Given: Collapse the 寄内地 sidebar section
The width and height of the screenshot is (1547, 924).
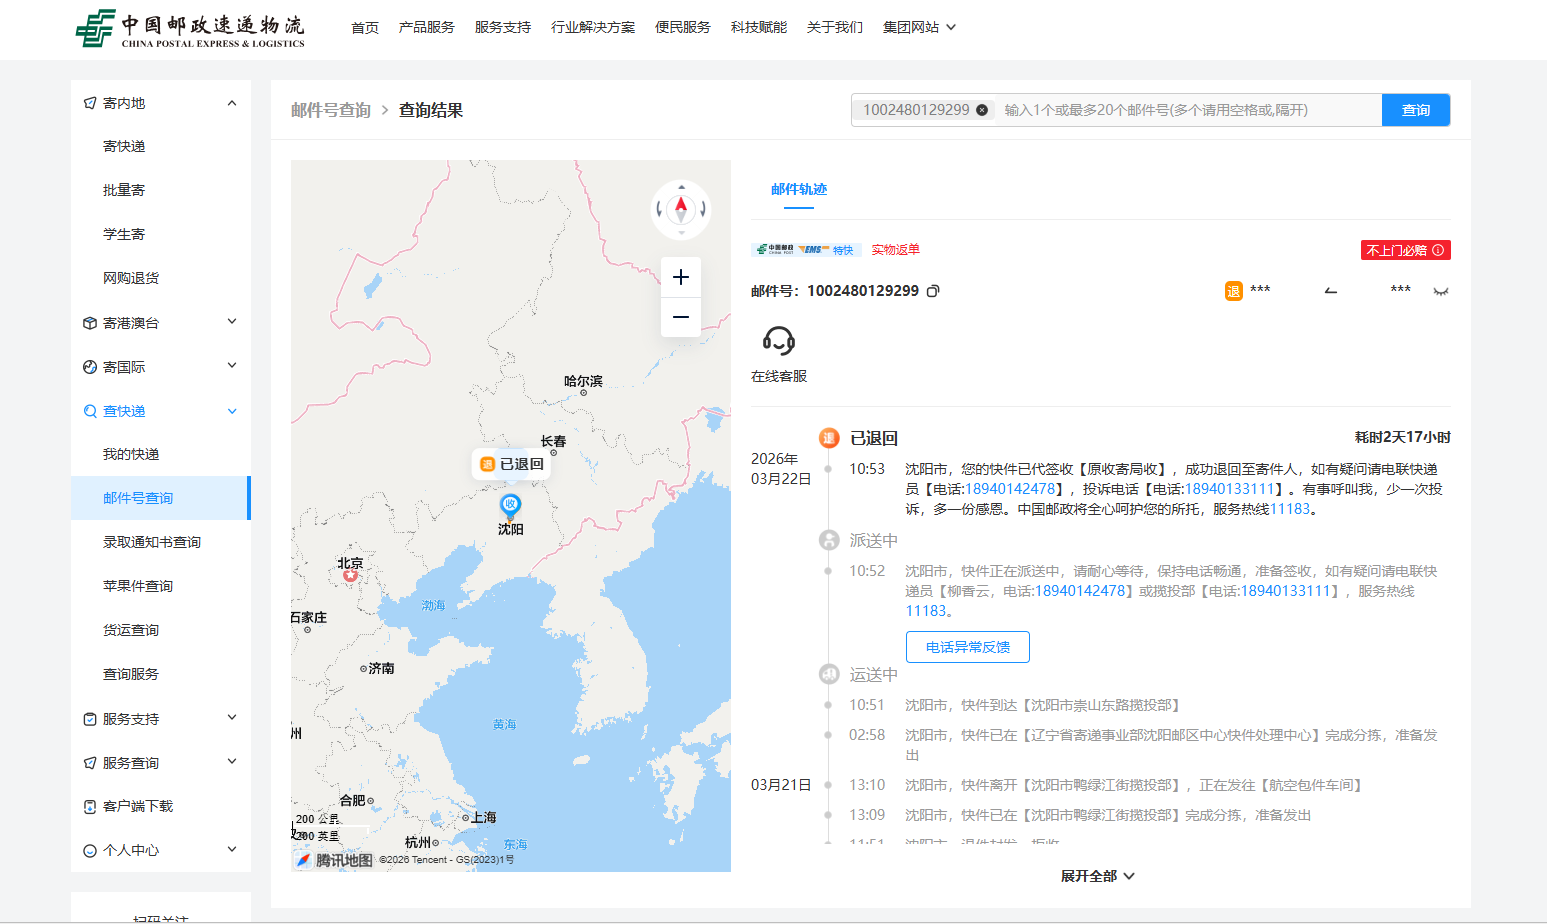Looking at the screenshot, I should [232, 103].
